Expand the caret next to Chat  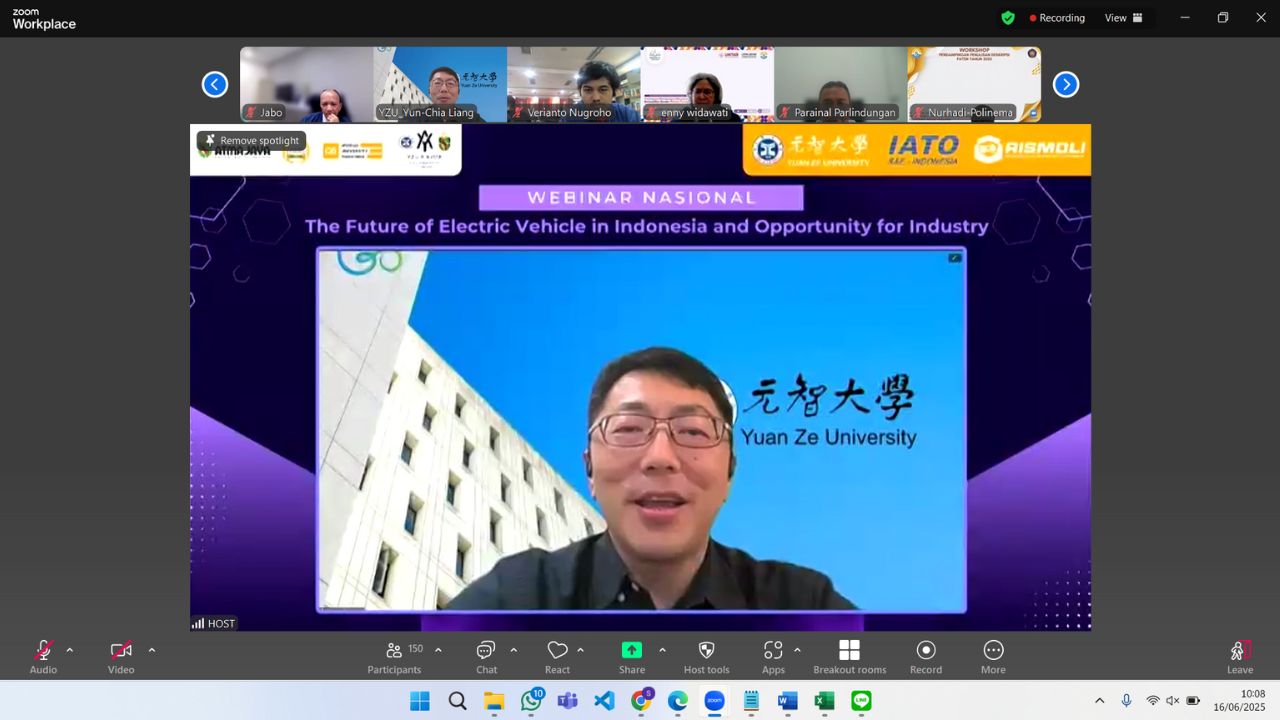click(x=514, y=650)
